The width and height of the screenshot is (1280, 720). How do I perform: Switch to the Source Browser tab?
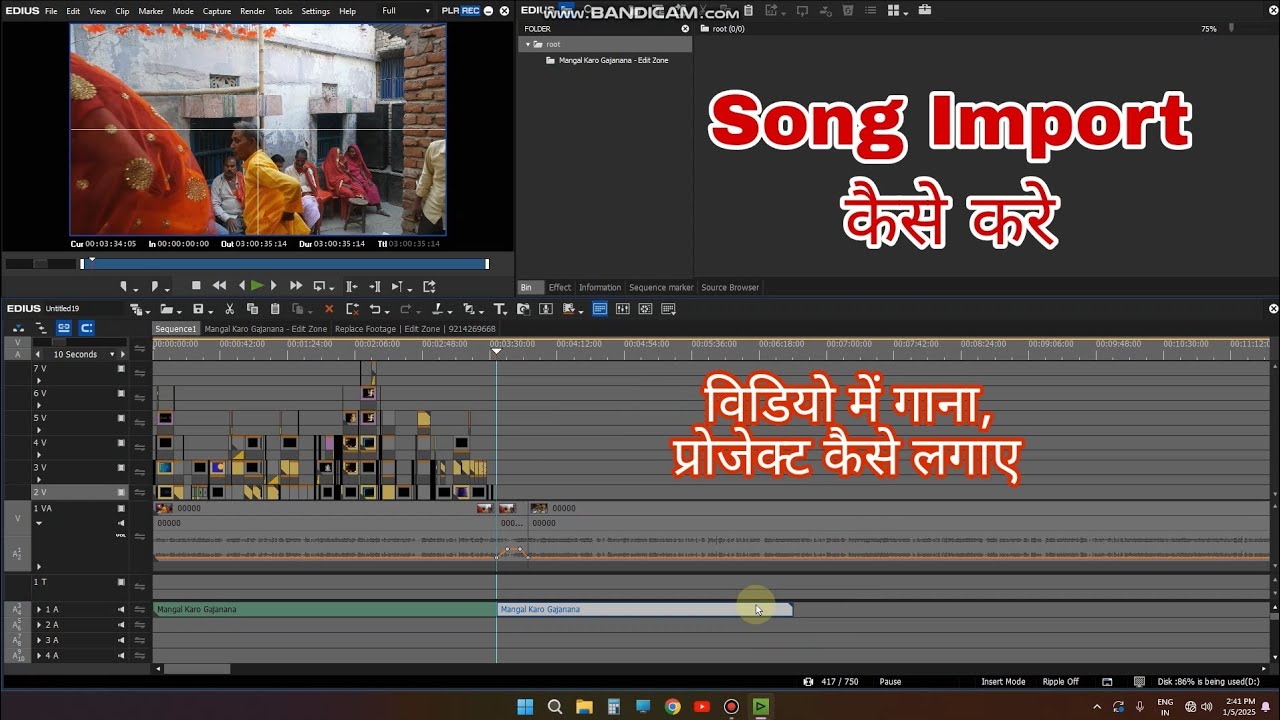[730, 287]
